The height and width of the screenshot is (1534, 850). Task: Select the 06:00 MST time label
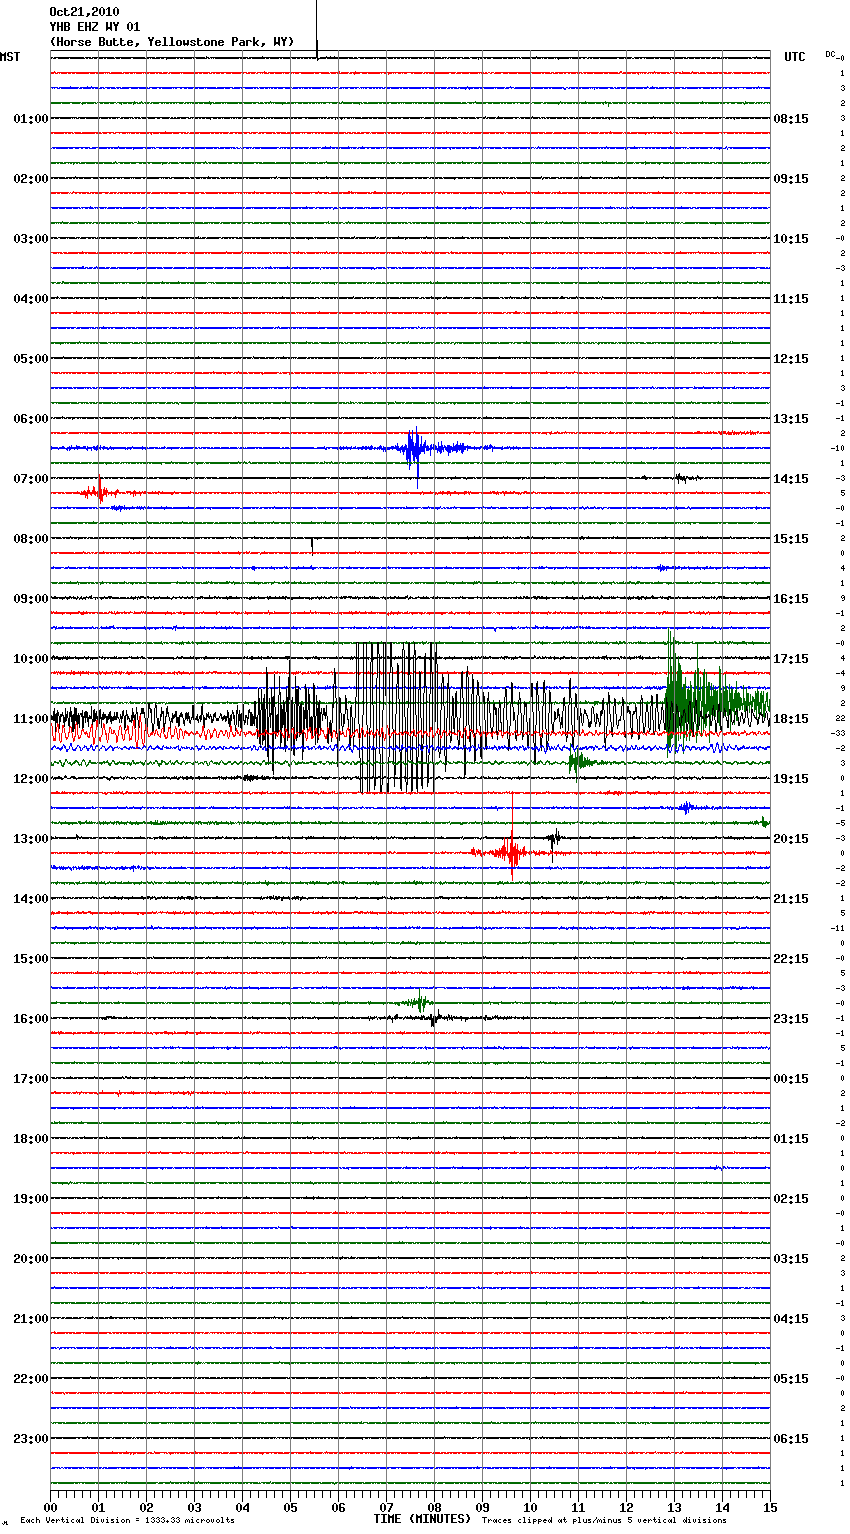click(x=30, y=419)
